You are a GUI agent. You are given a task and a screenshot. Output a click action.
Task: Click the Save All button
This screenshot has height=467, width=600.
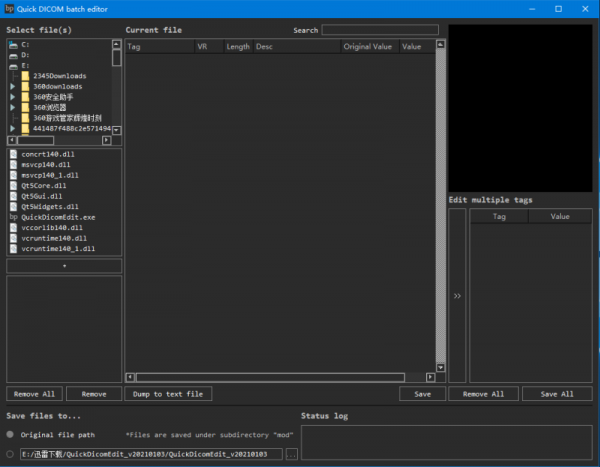pyautogui.click(x=557, y=394)
